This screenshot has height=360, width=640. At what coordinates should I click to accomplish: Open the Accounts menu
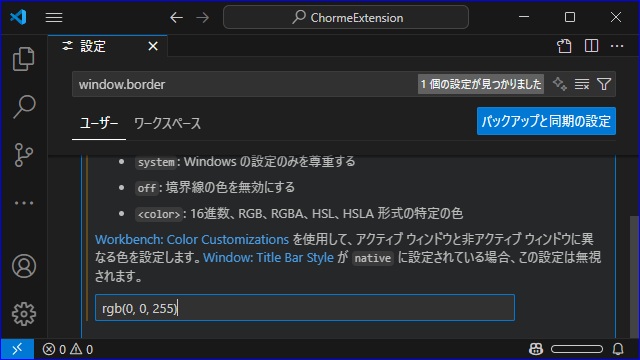24,266
